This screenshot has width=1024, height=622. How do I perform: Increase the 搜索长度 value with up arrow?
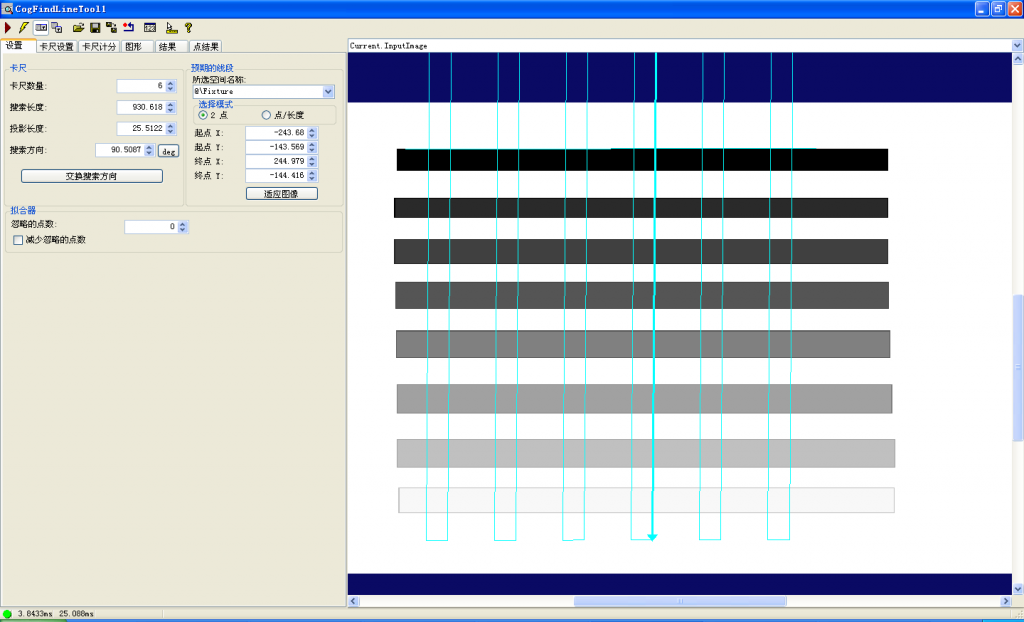tap(170, 104)
